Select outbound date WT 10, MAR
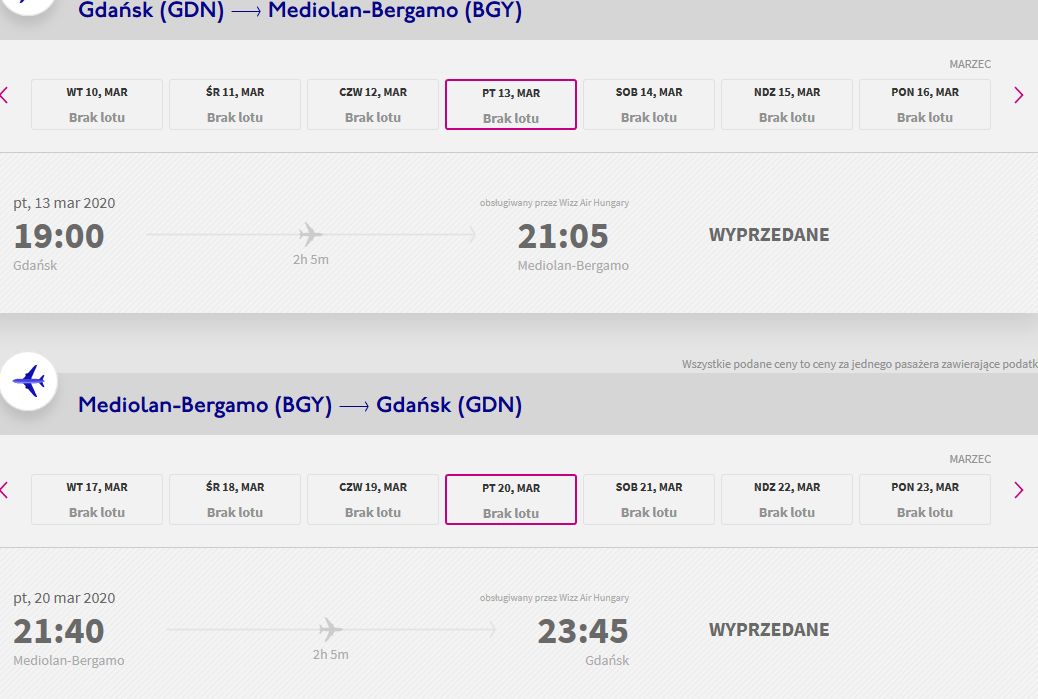Image resolution: width=1038 pixels, height=699 pixels. click(97, 104)
